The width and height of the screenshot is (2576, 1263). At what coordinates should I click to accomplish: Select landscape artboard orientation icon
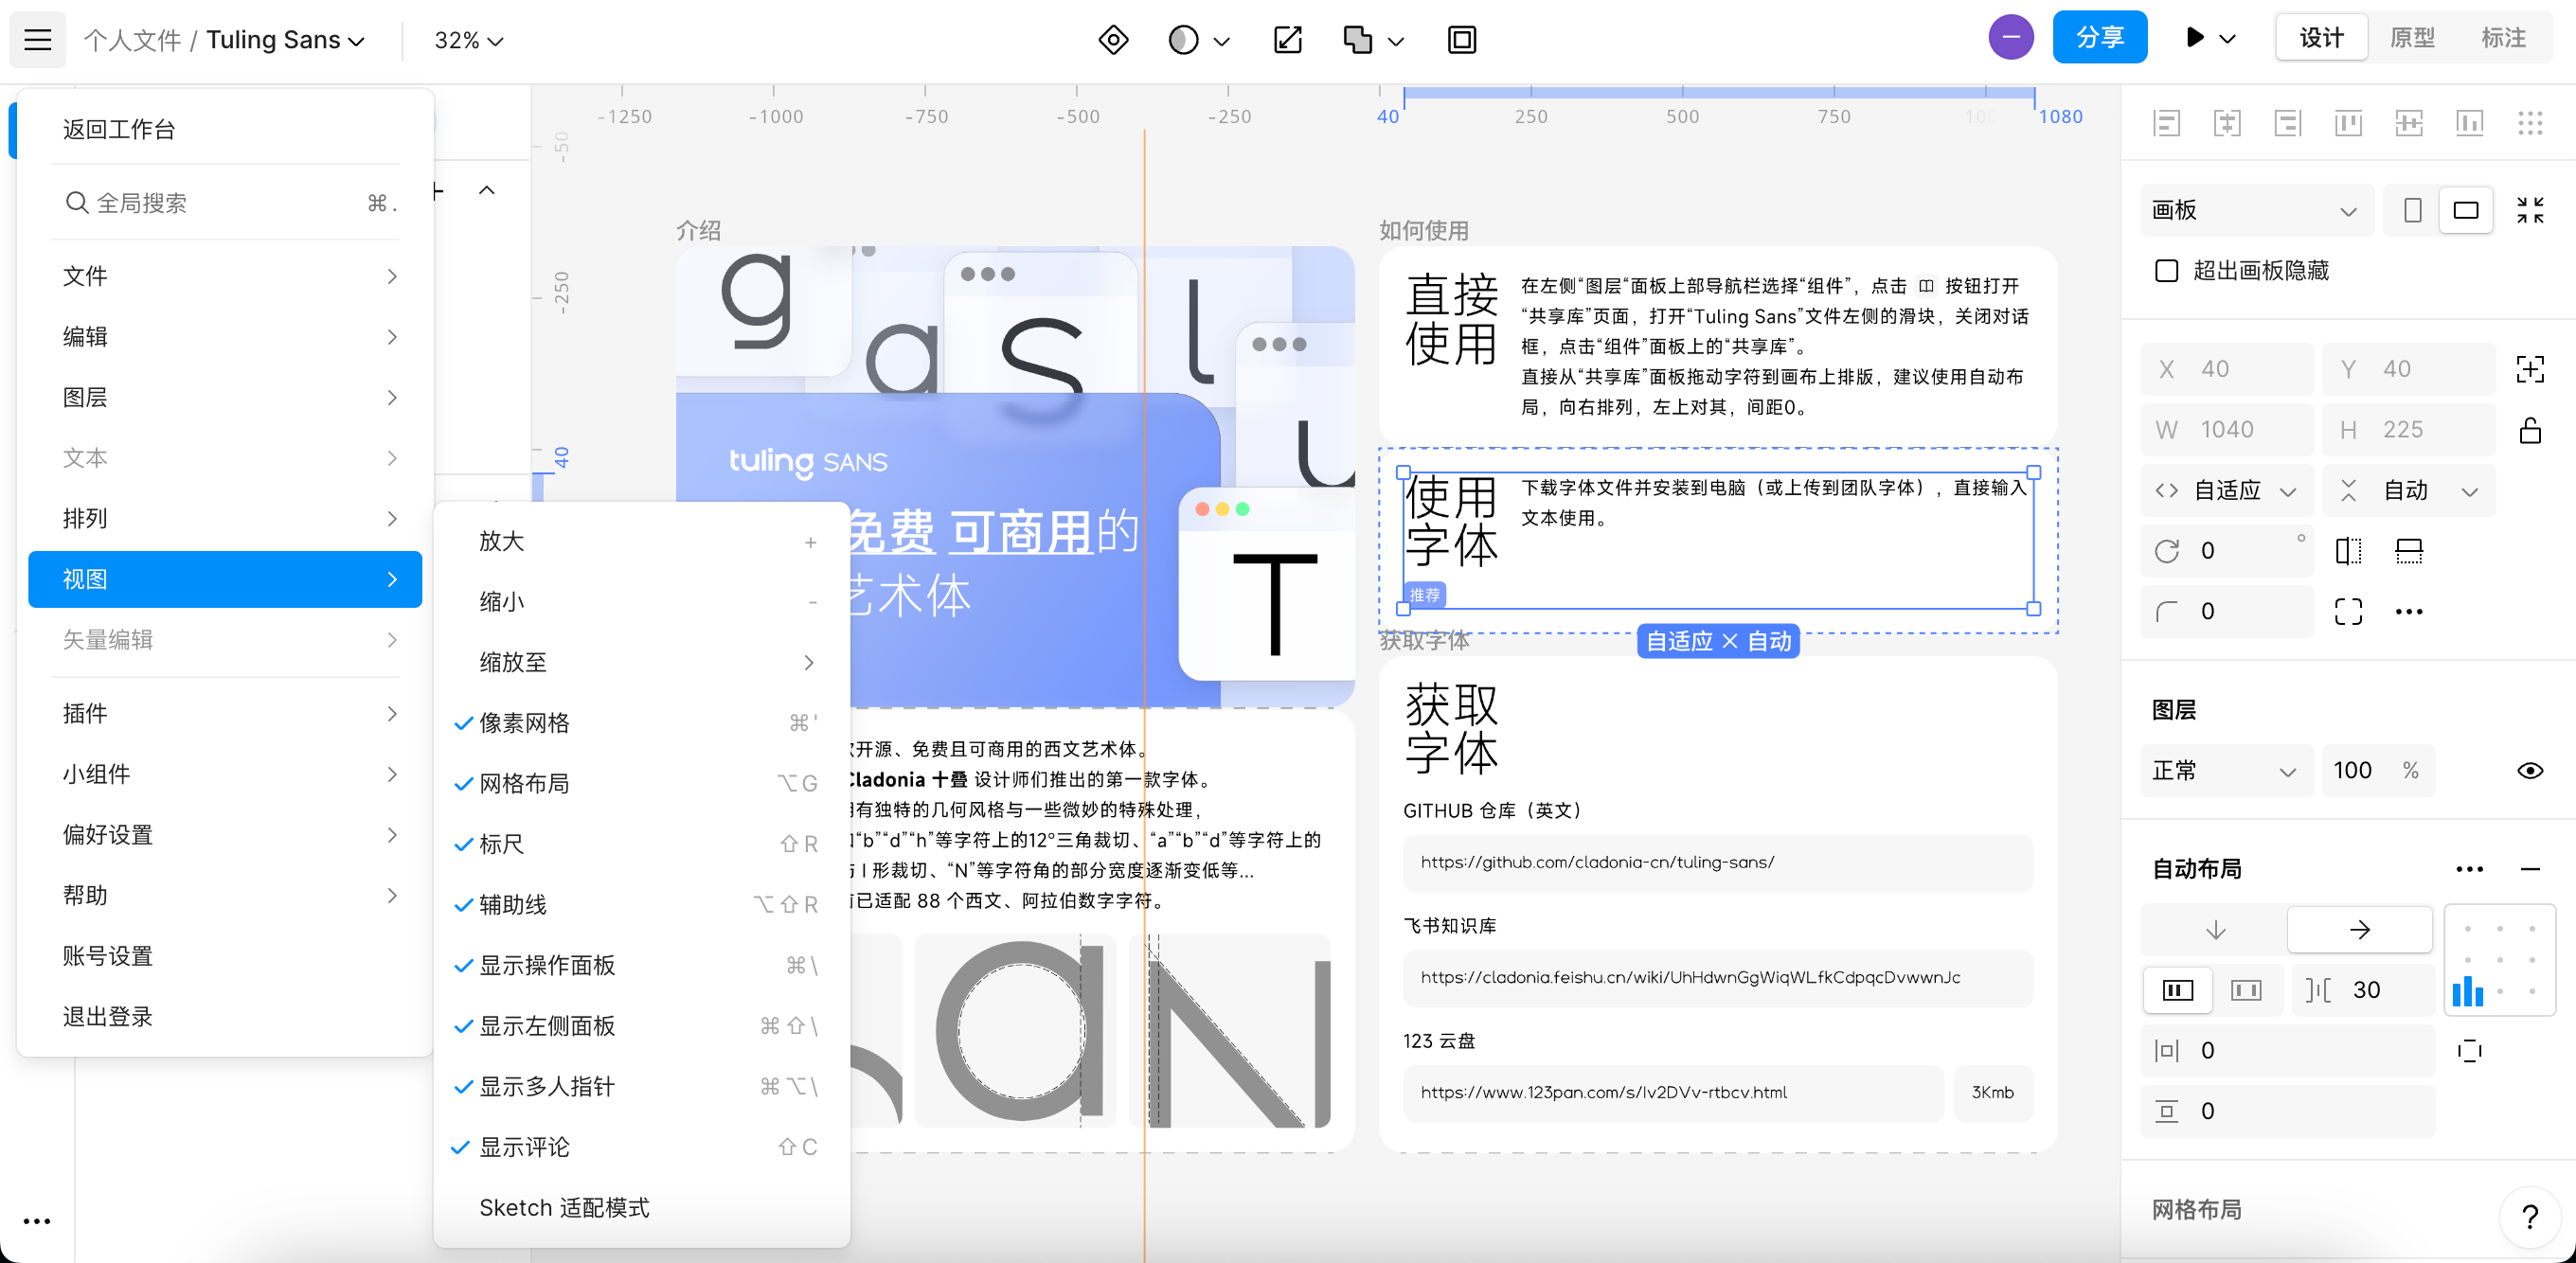click(x=2466, y=210)
